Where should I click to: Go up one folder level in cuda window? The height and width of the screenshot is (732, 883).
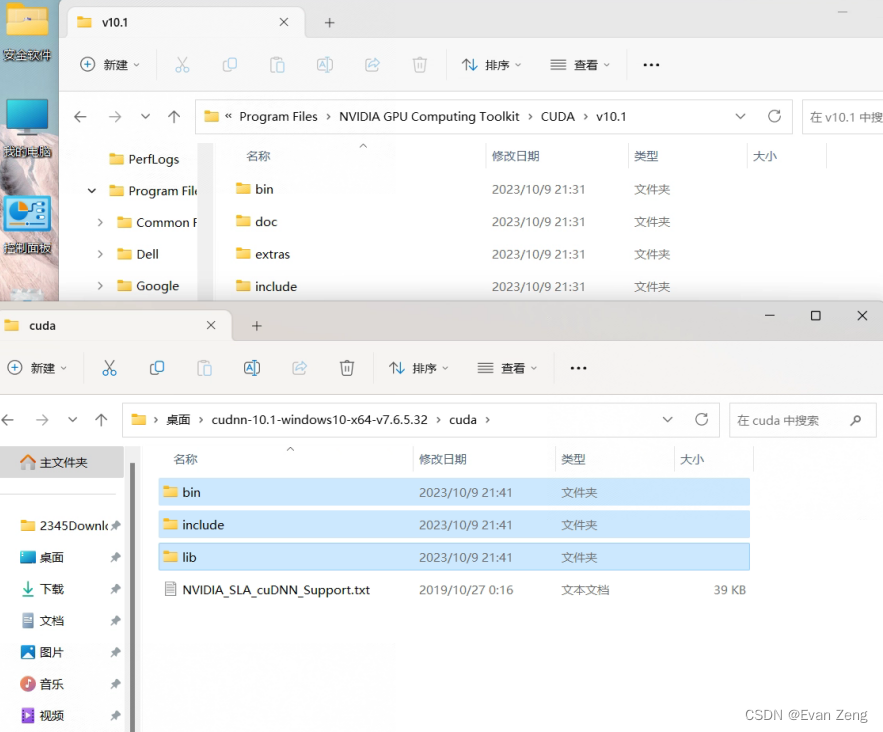[x=101, y=419]
